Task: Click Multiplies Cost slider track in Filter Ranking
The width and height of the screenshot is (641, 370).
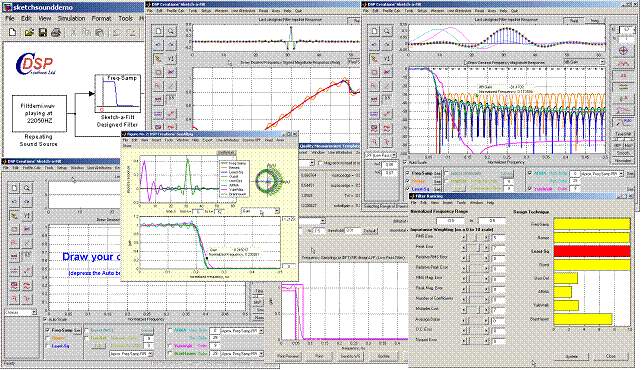Action: [x=475, y=310]
